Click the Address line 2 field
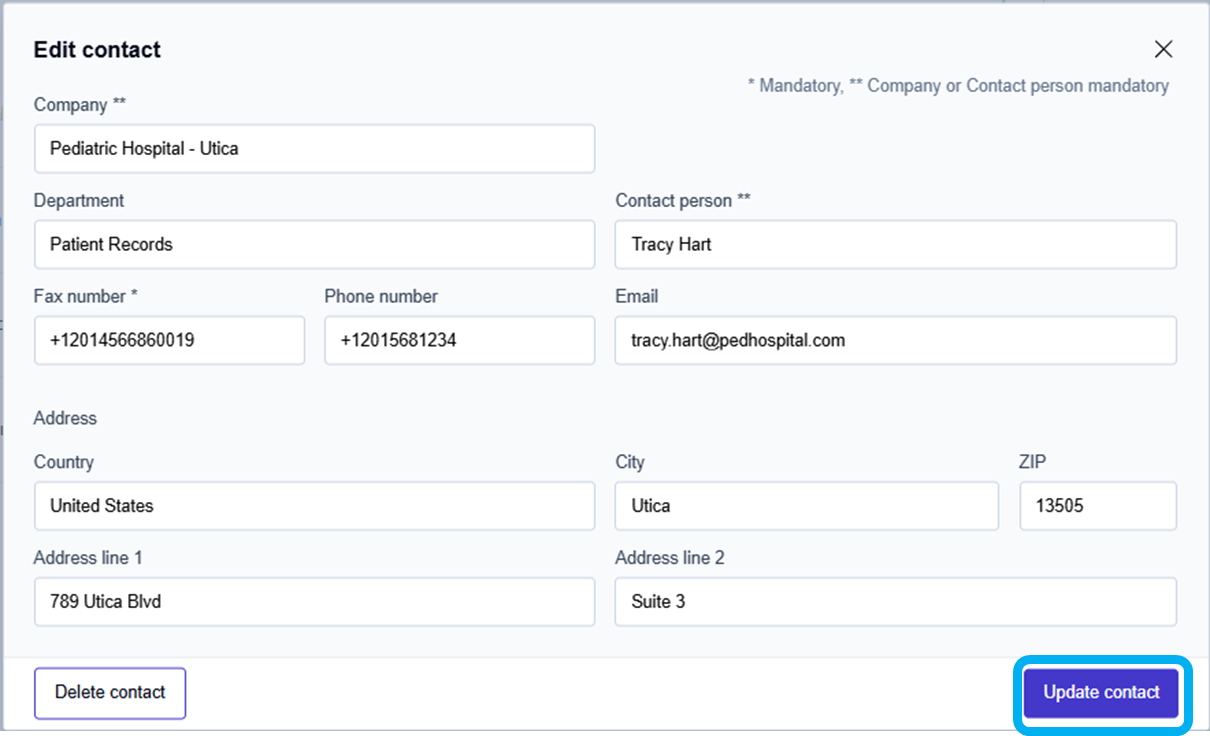Image resolution: width=1210 pixels, height=736 pixels. point(895,602)
